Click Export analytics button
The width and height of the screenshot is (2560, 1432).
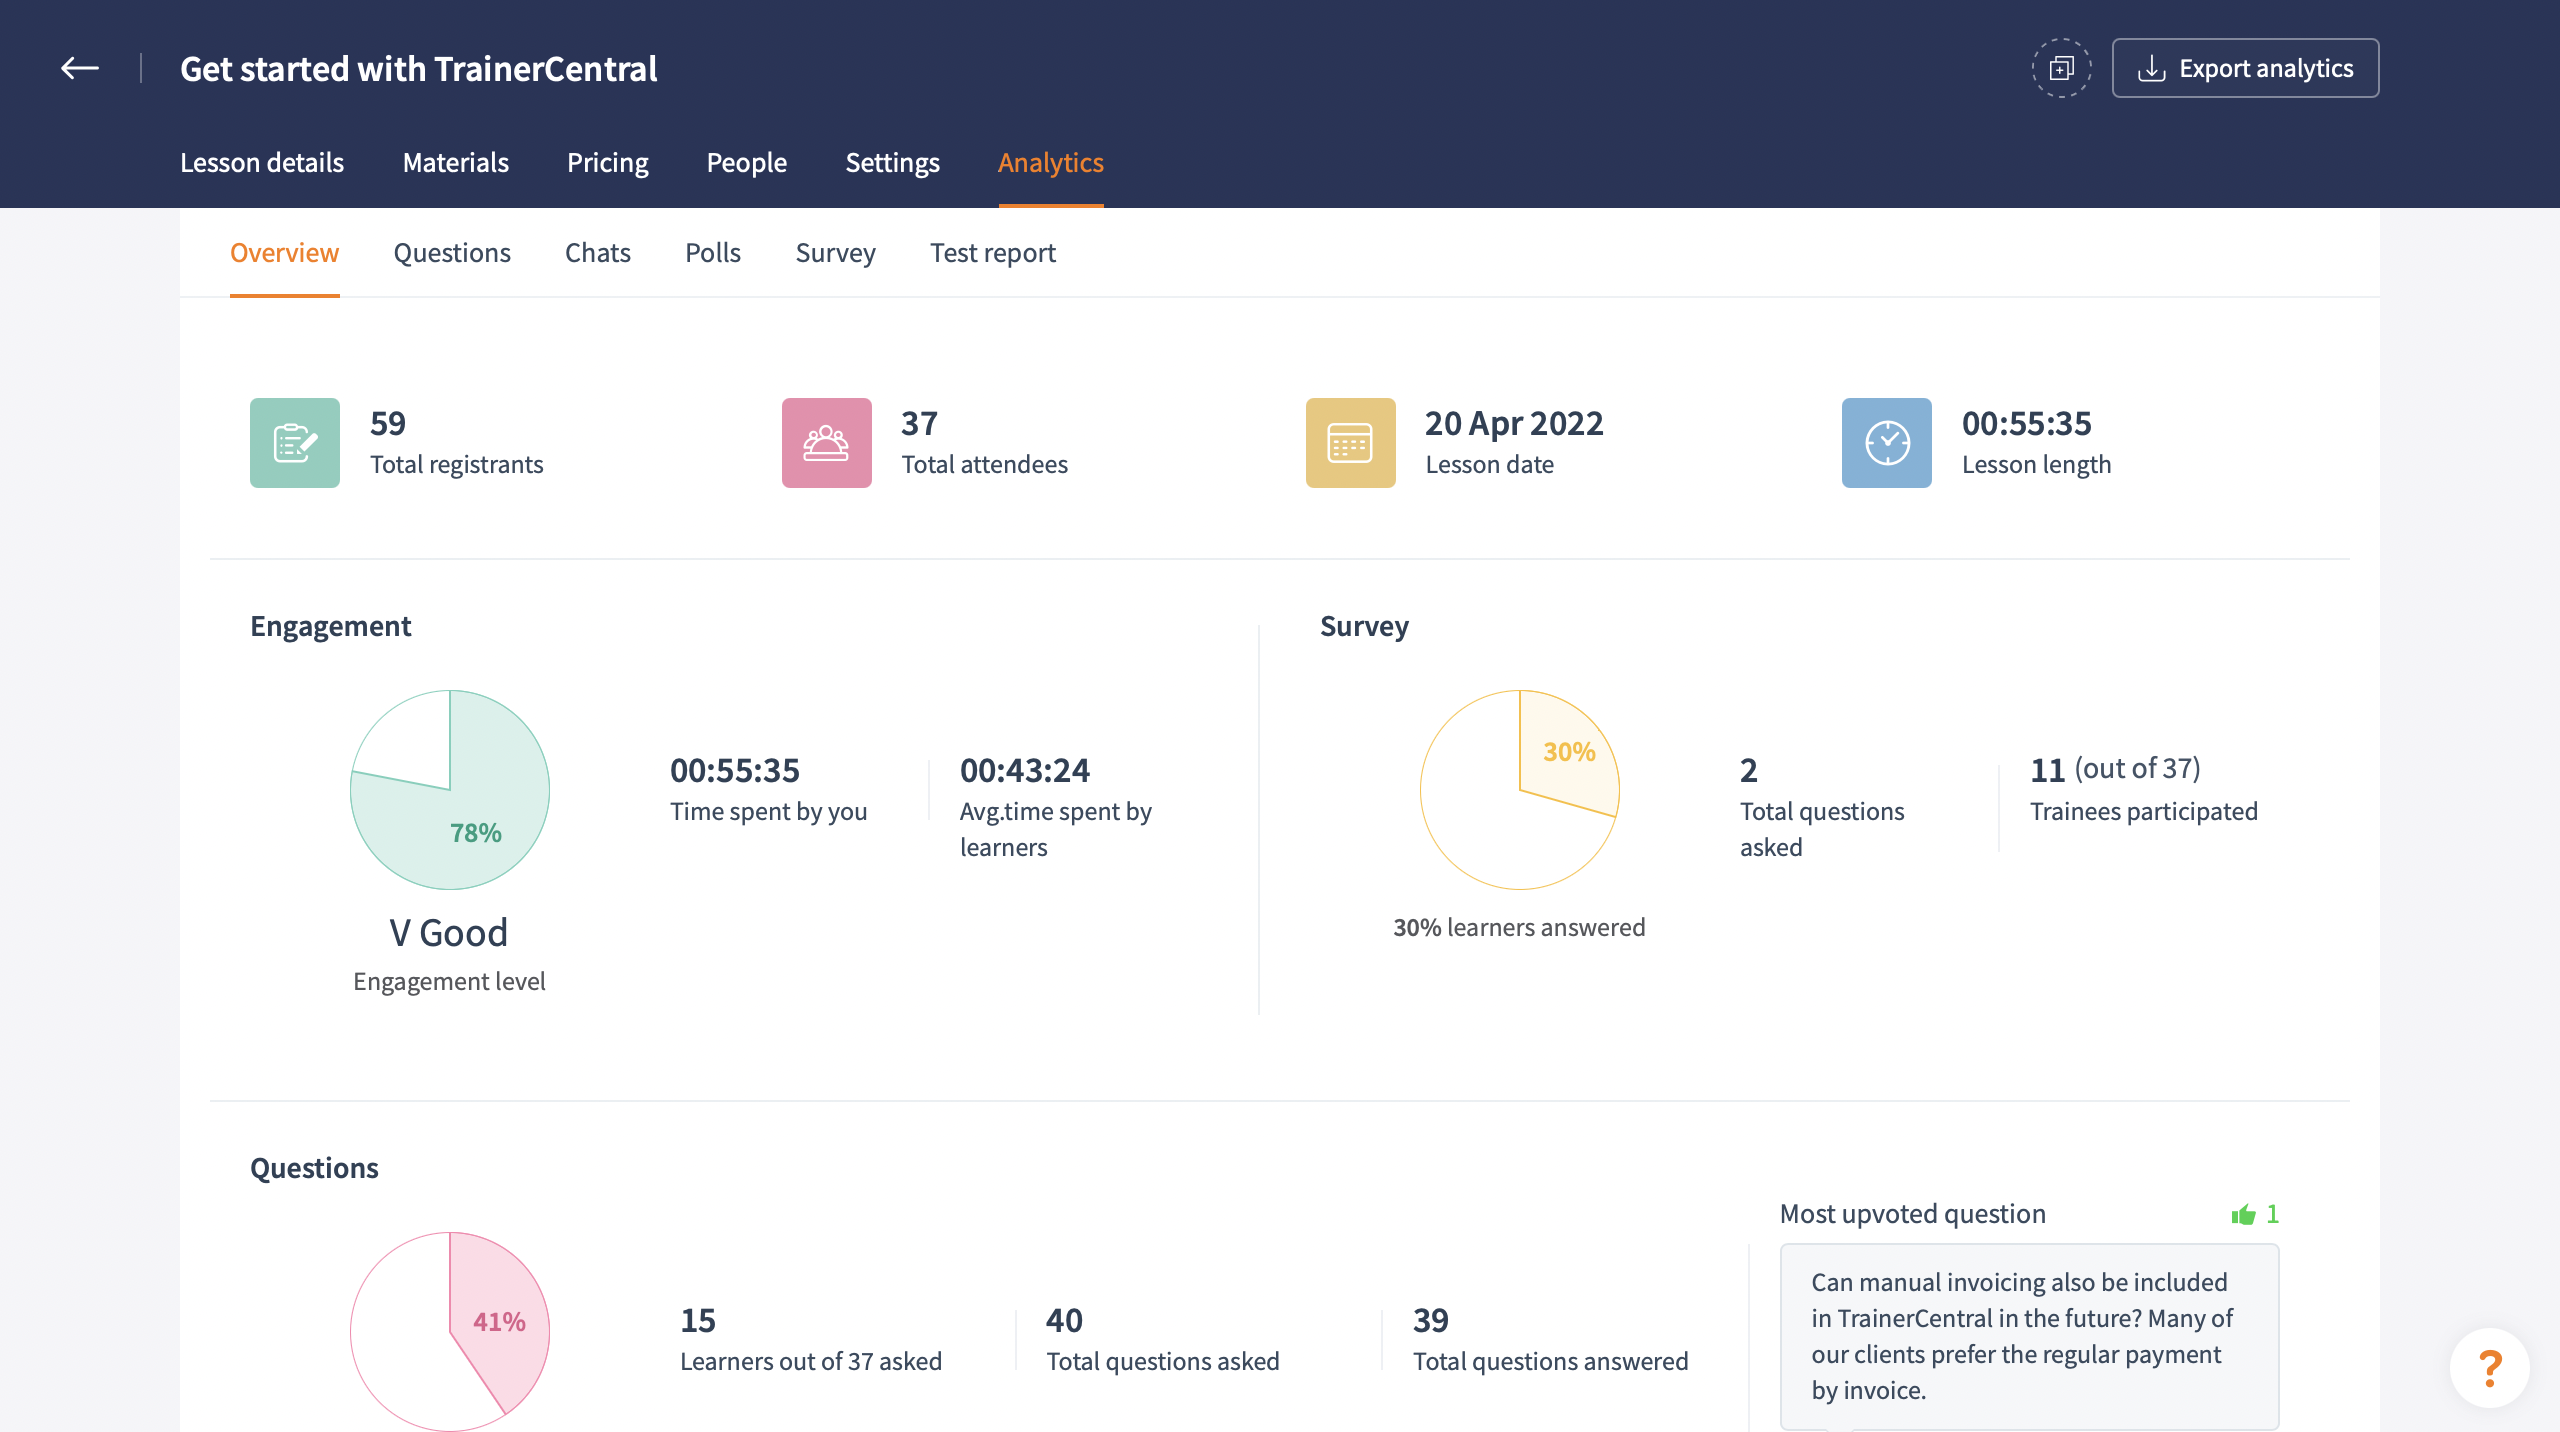[2245, 68]
